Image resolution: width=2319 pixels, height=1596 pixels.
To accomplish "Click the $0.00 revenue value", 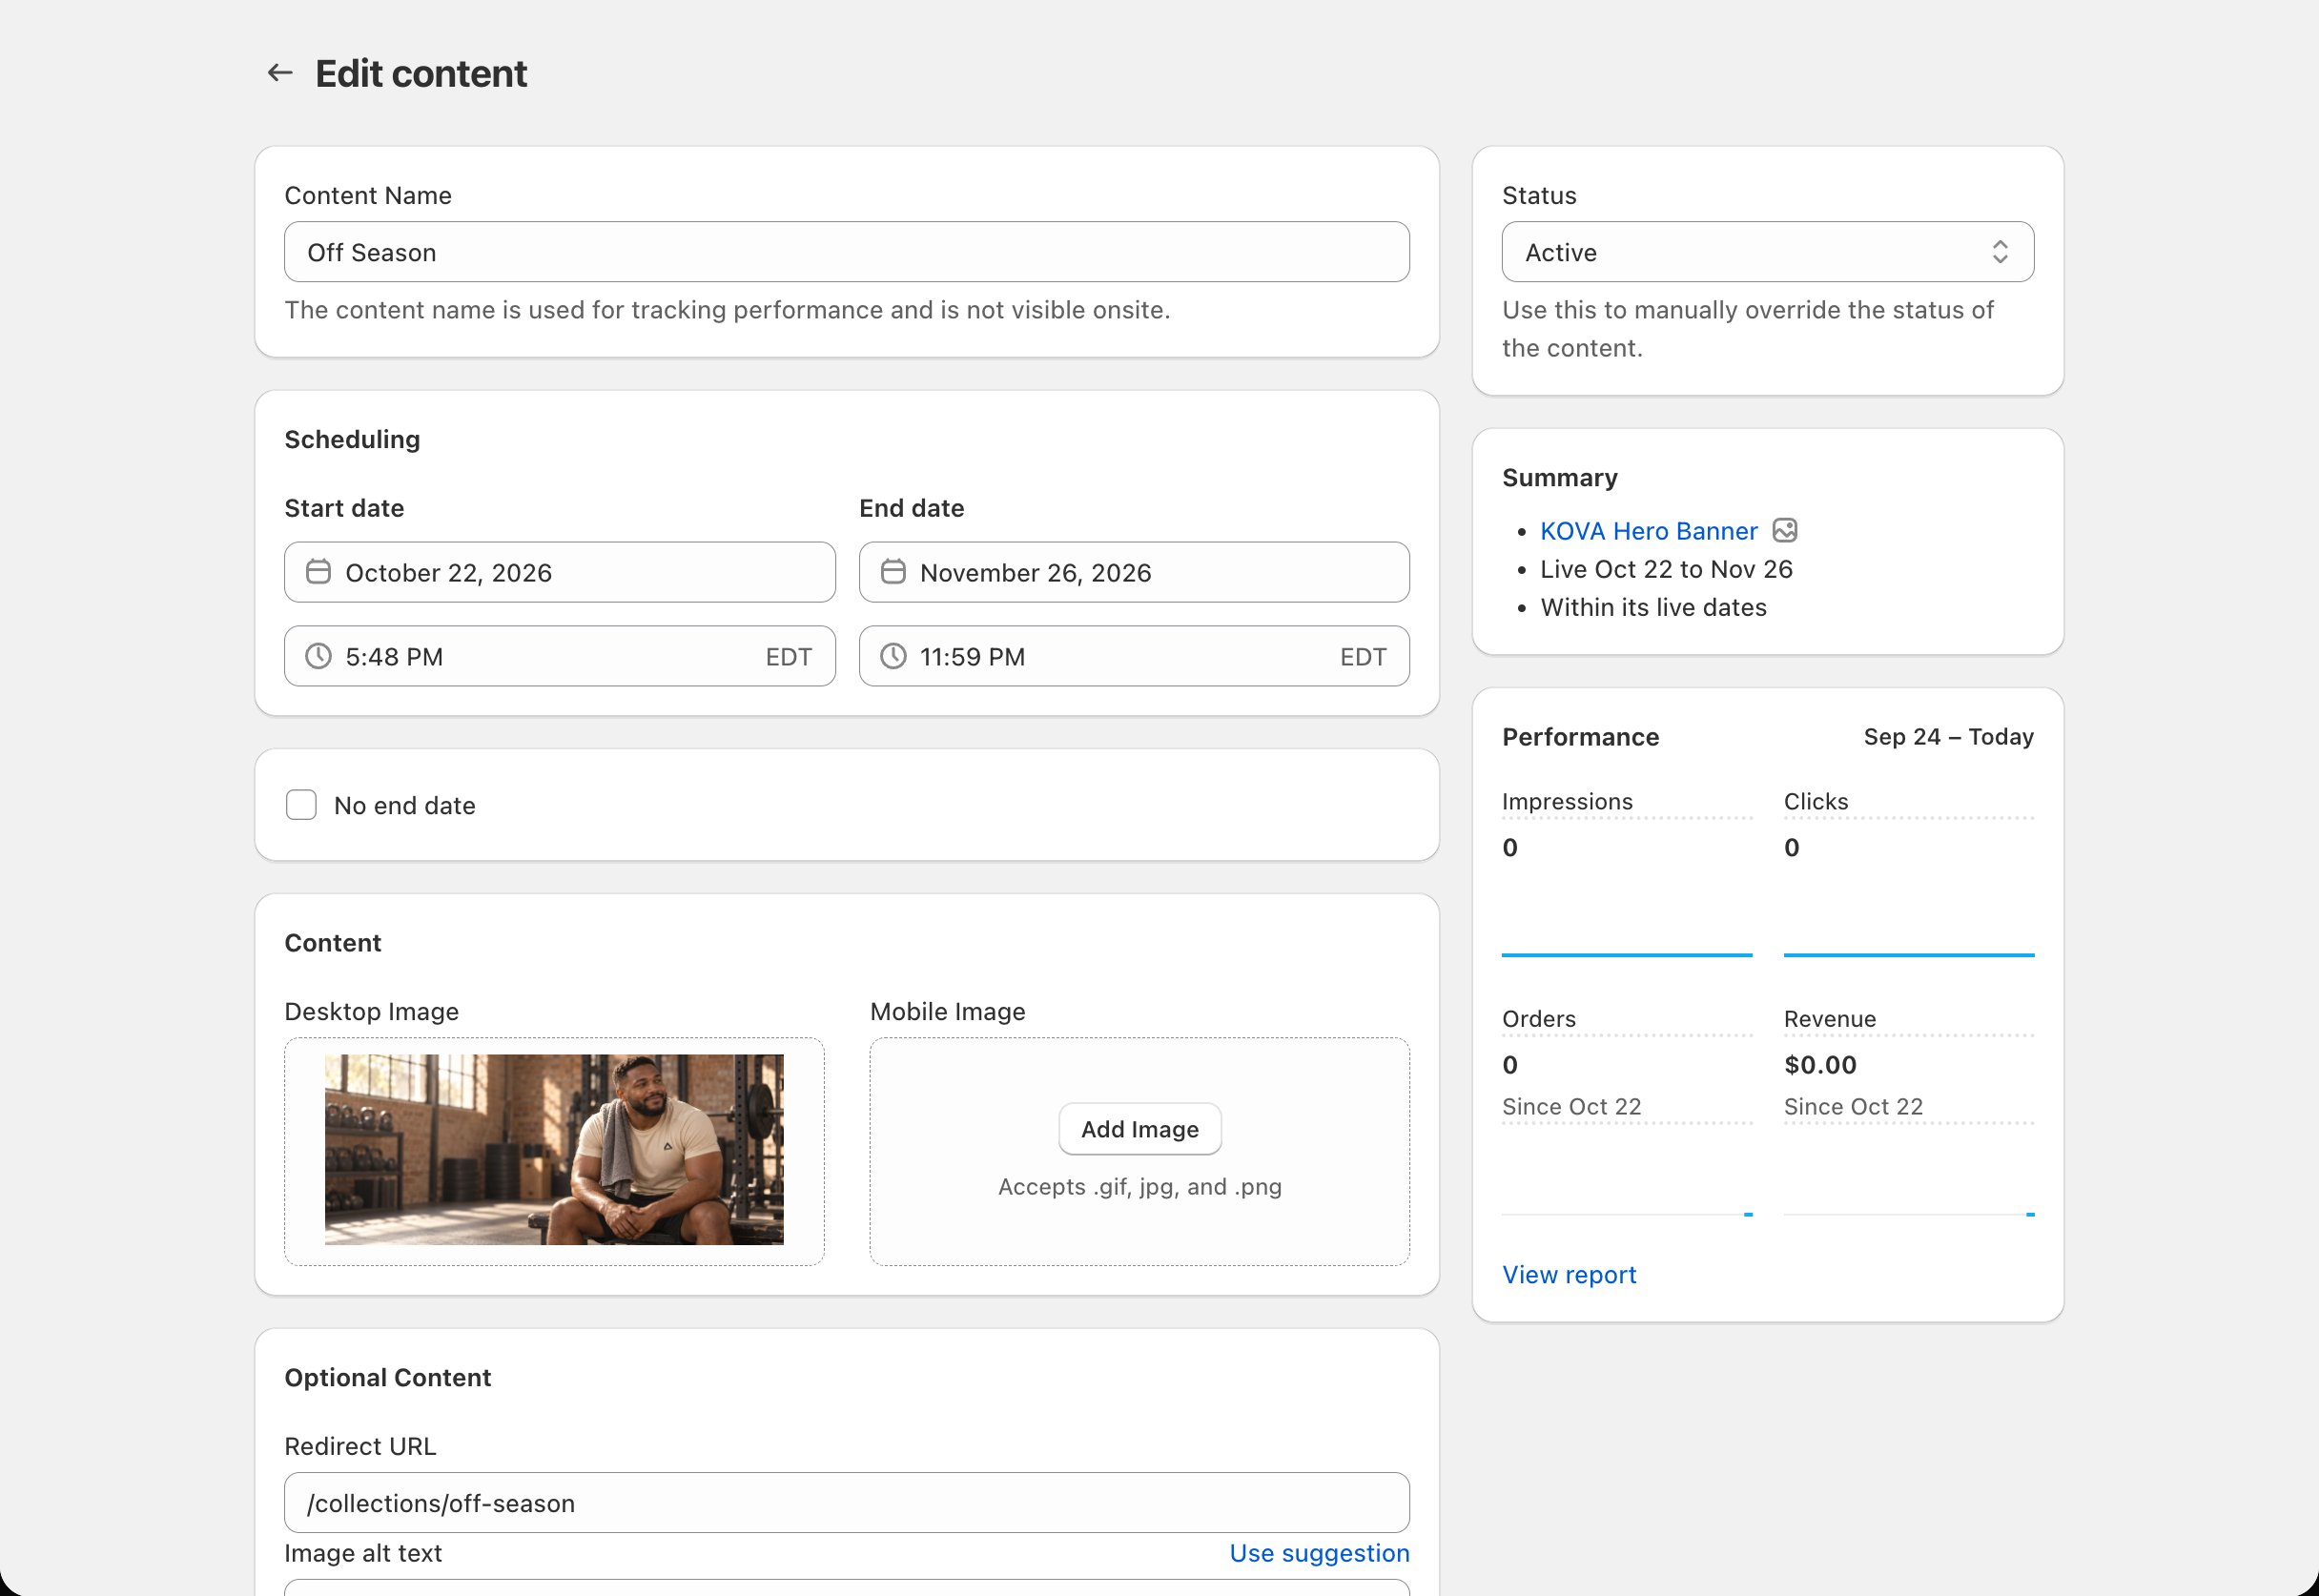I will tap(1820, 1065).
